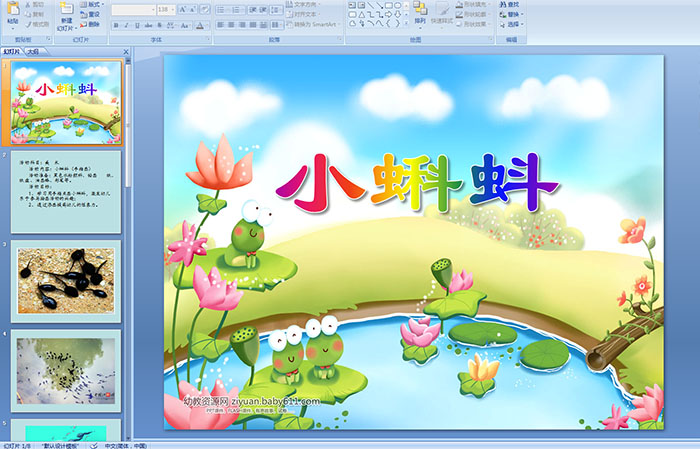This screenshot has height=449, width=700.
Task: Toggle strikethrough abc formatting
Action: [148, 25]
